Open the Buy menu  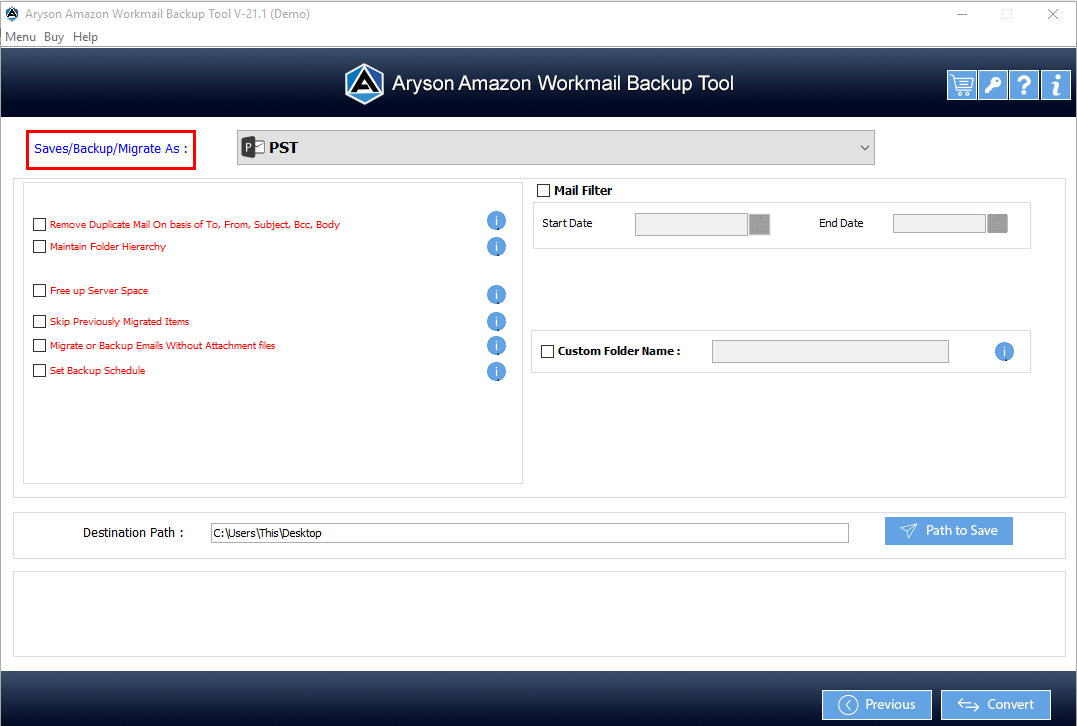(54, 37)
